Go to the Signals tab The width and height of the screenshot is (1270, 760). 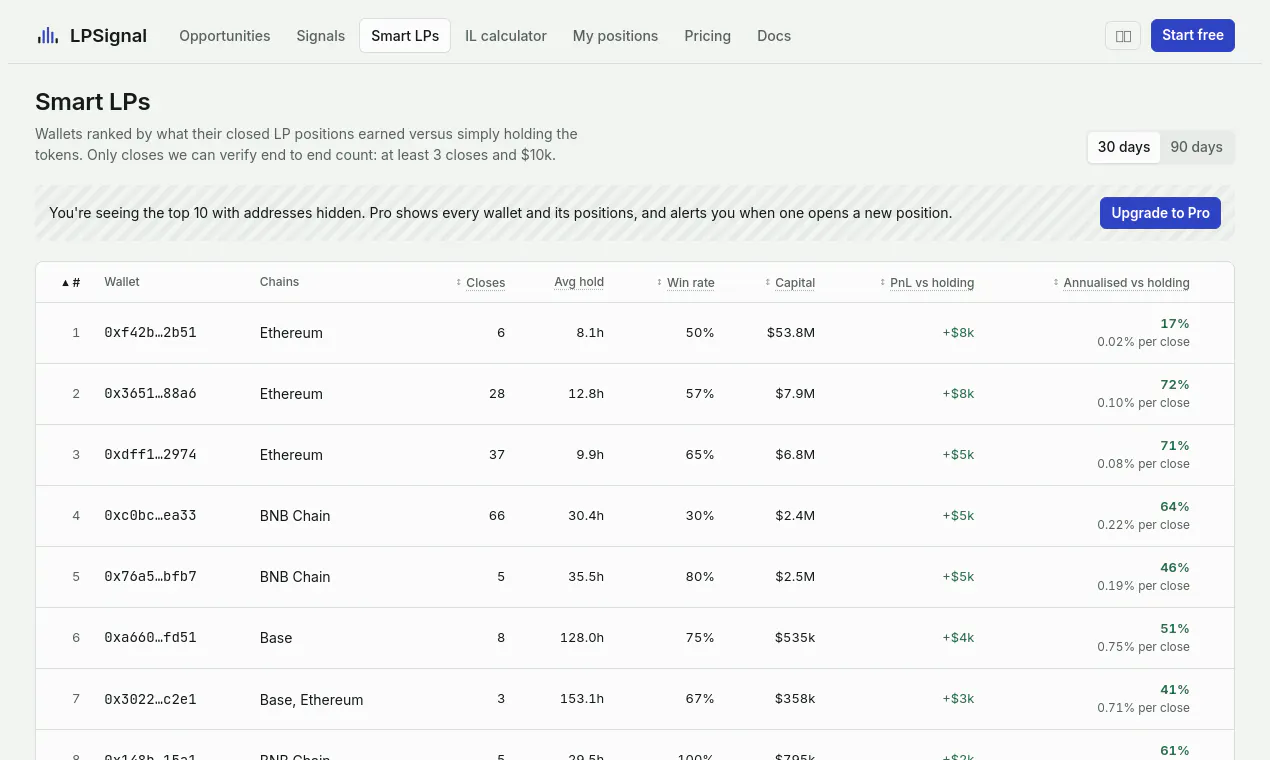[321, 36]
